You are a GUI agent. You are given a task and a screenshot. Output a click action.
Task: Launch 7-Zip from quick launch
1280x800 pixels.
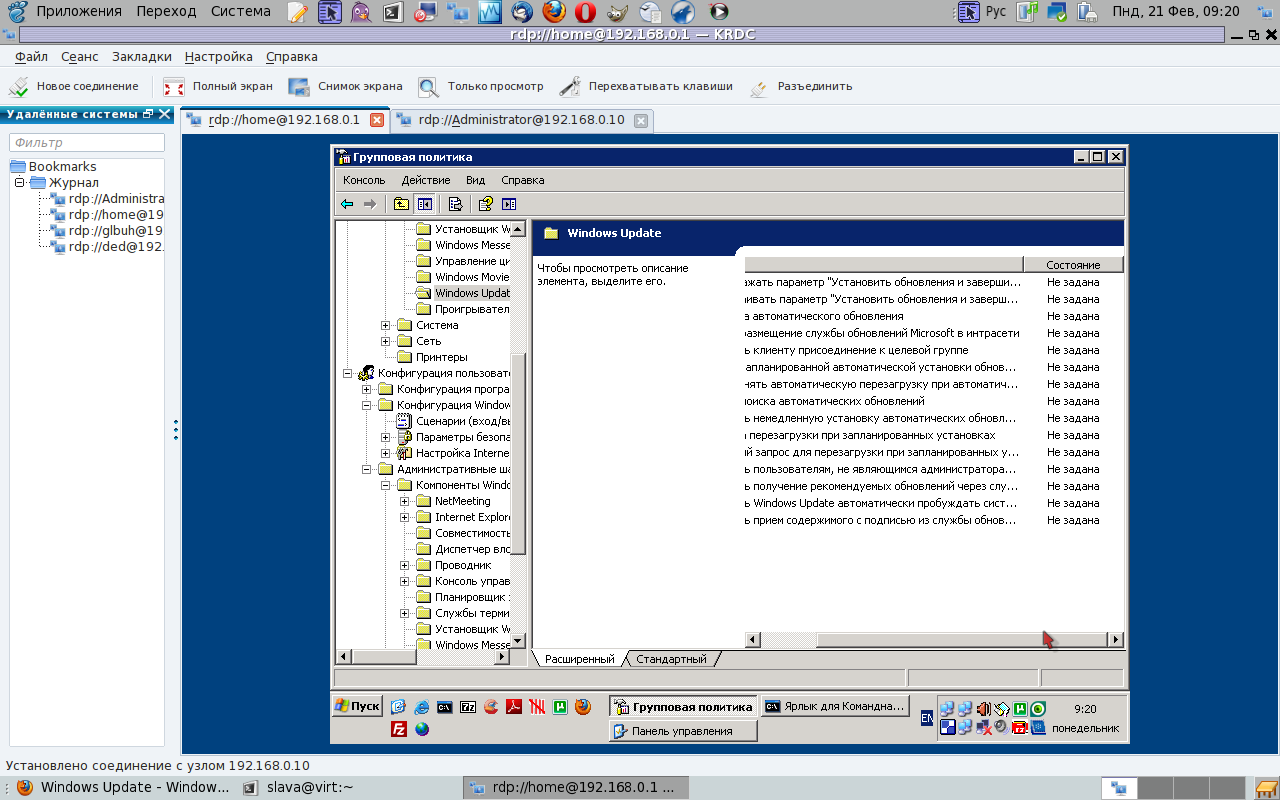tap(468, 707)
